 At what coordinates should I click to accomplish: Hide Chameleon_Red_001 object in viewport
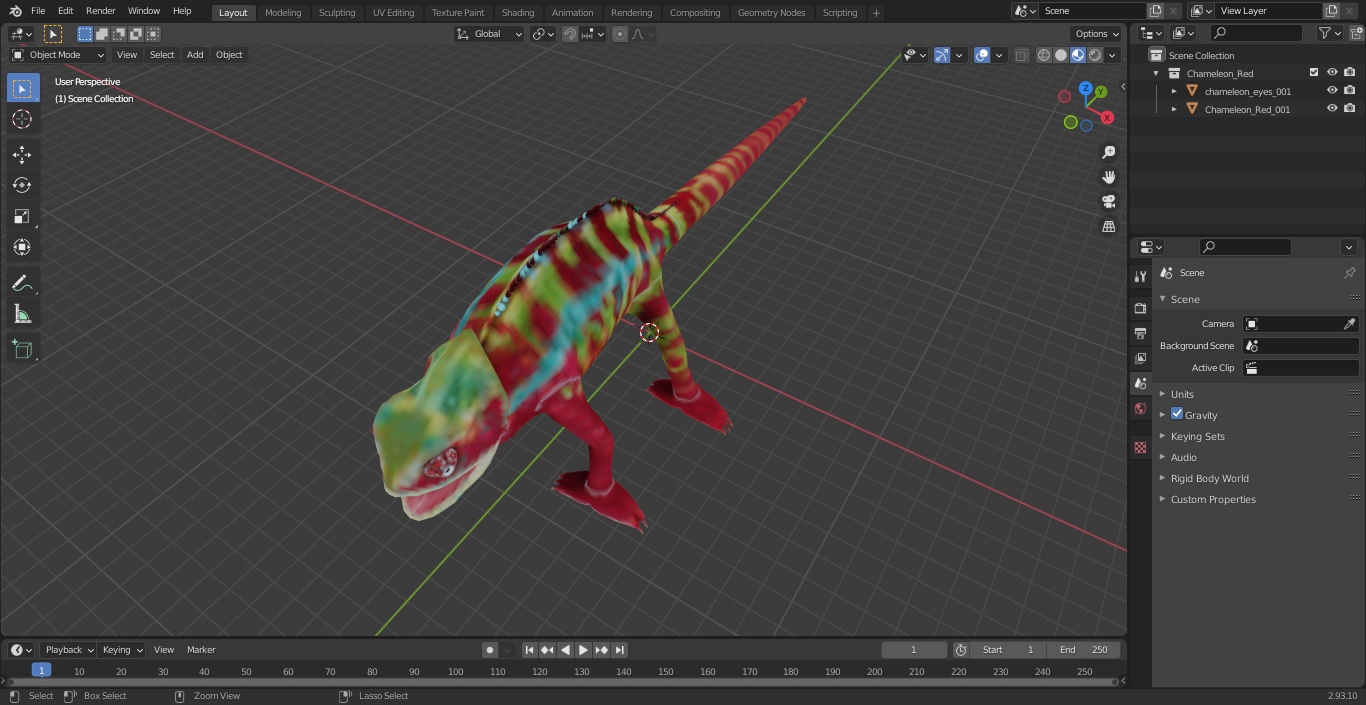(x=1332, y=109)
